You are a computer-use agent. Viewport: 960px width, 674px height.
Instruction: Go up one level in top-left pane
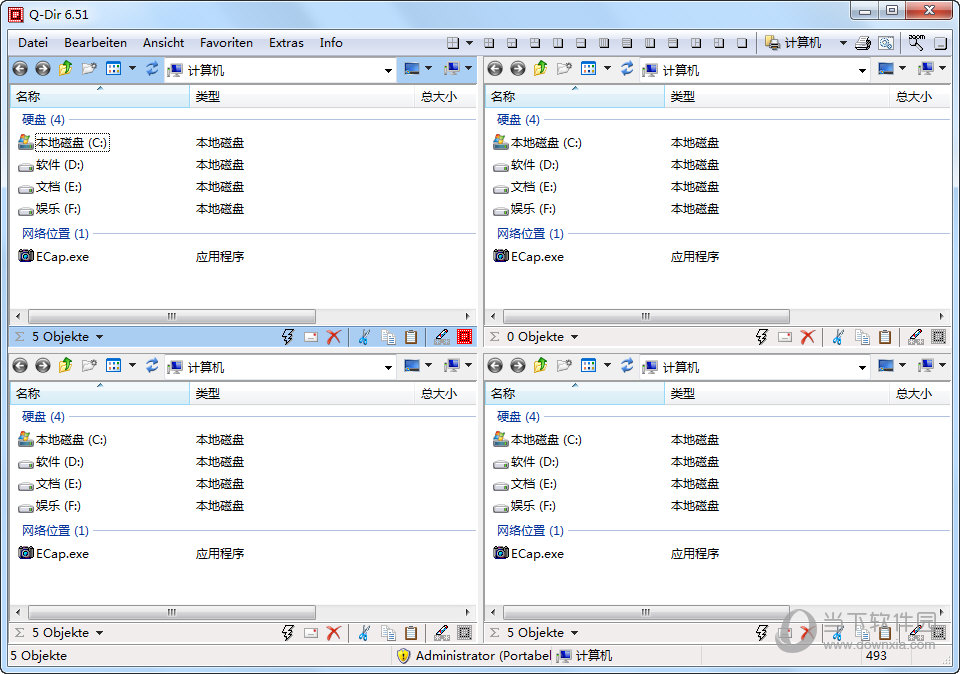click(66, 69)
